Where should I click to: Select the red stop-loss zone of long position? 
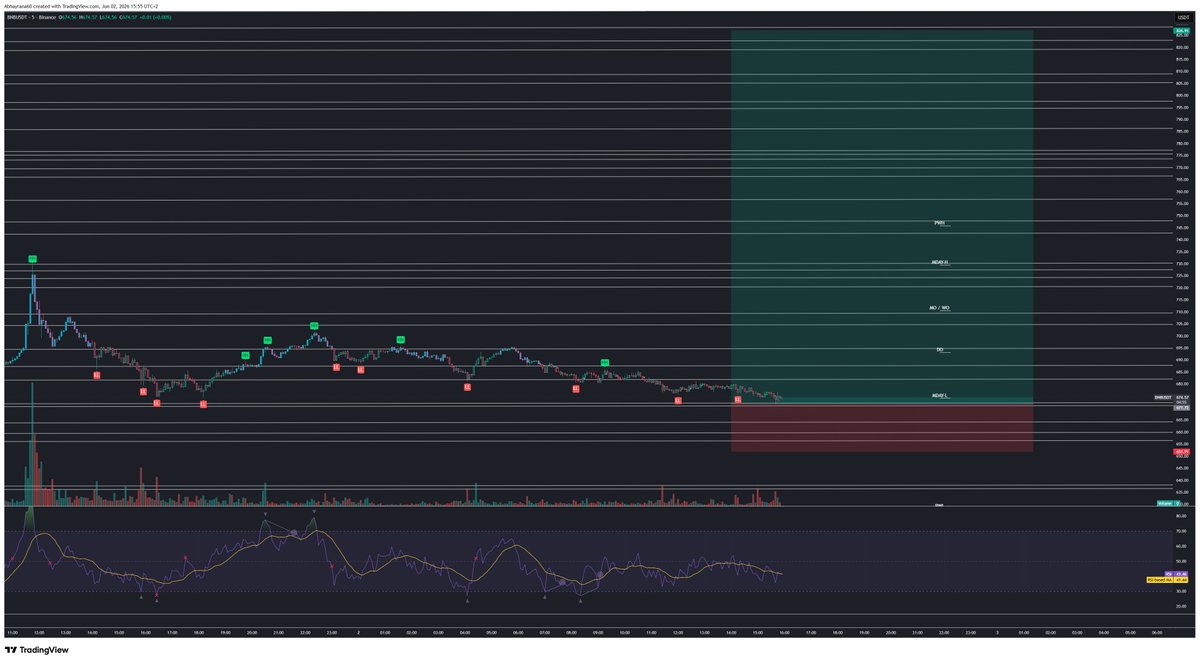tap(882, 427)
